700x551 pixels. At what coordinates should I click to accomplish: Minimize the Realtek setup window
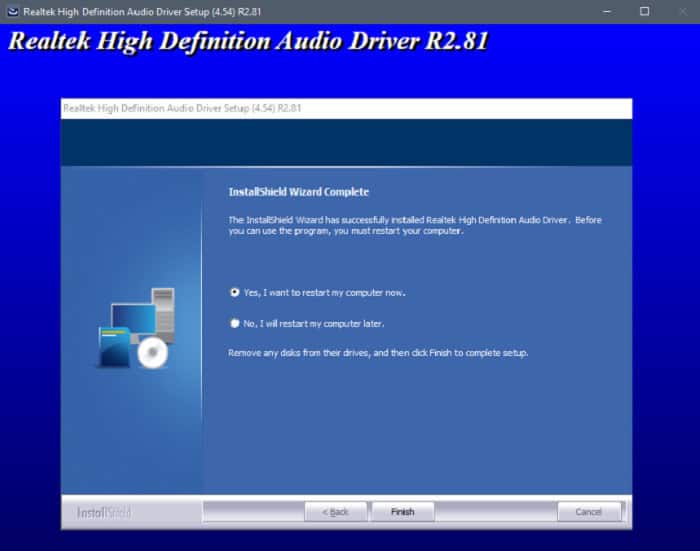coord(607,12)
